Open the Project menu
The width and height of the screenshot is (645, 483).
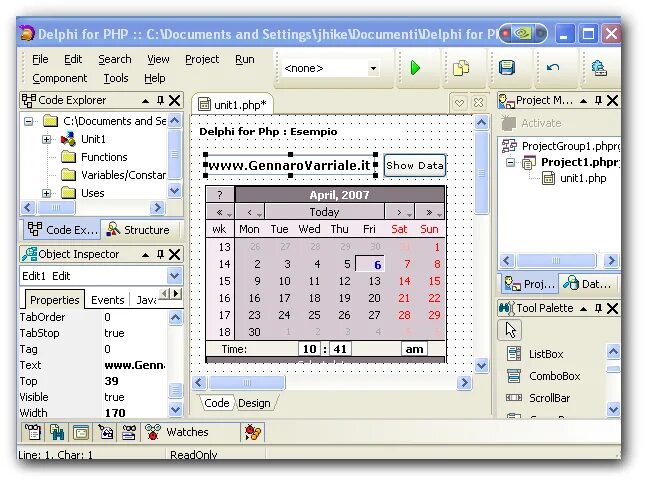pos(202,59)
